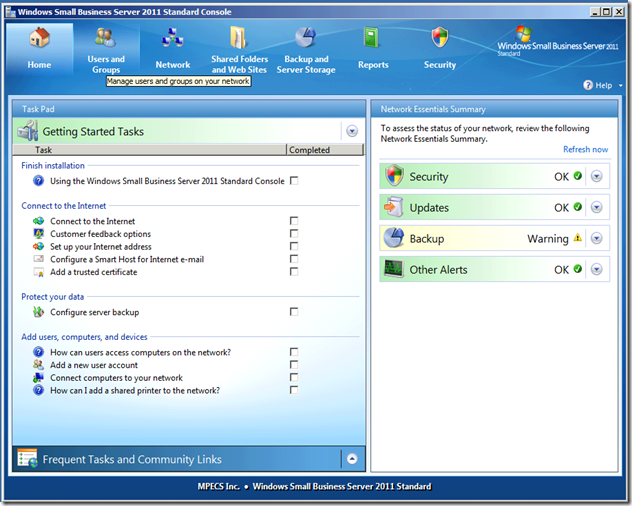Expand Frequent Tasks and Community Links
Viewport: 632px width, 506px height.
(351, 459)
